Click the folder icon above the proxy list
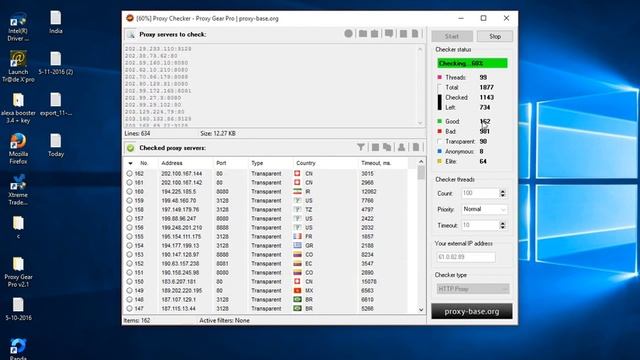640x360 pixels. [362, 34]
